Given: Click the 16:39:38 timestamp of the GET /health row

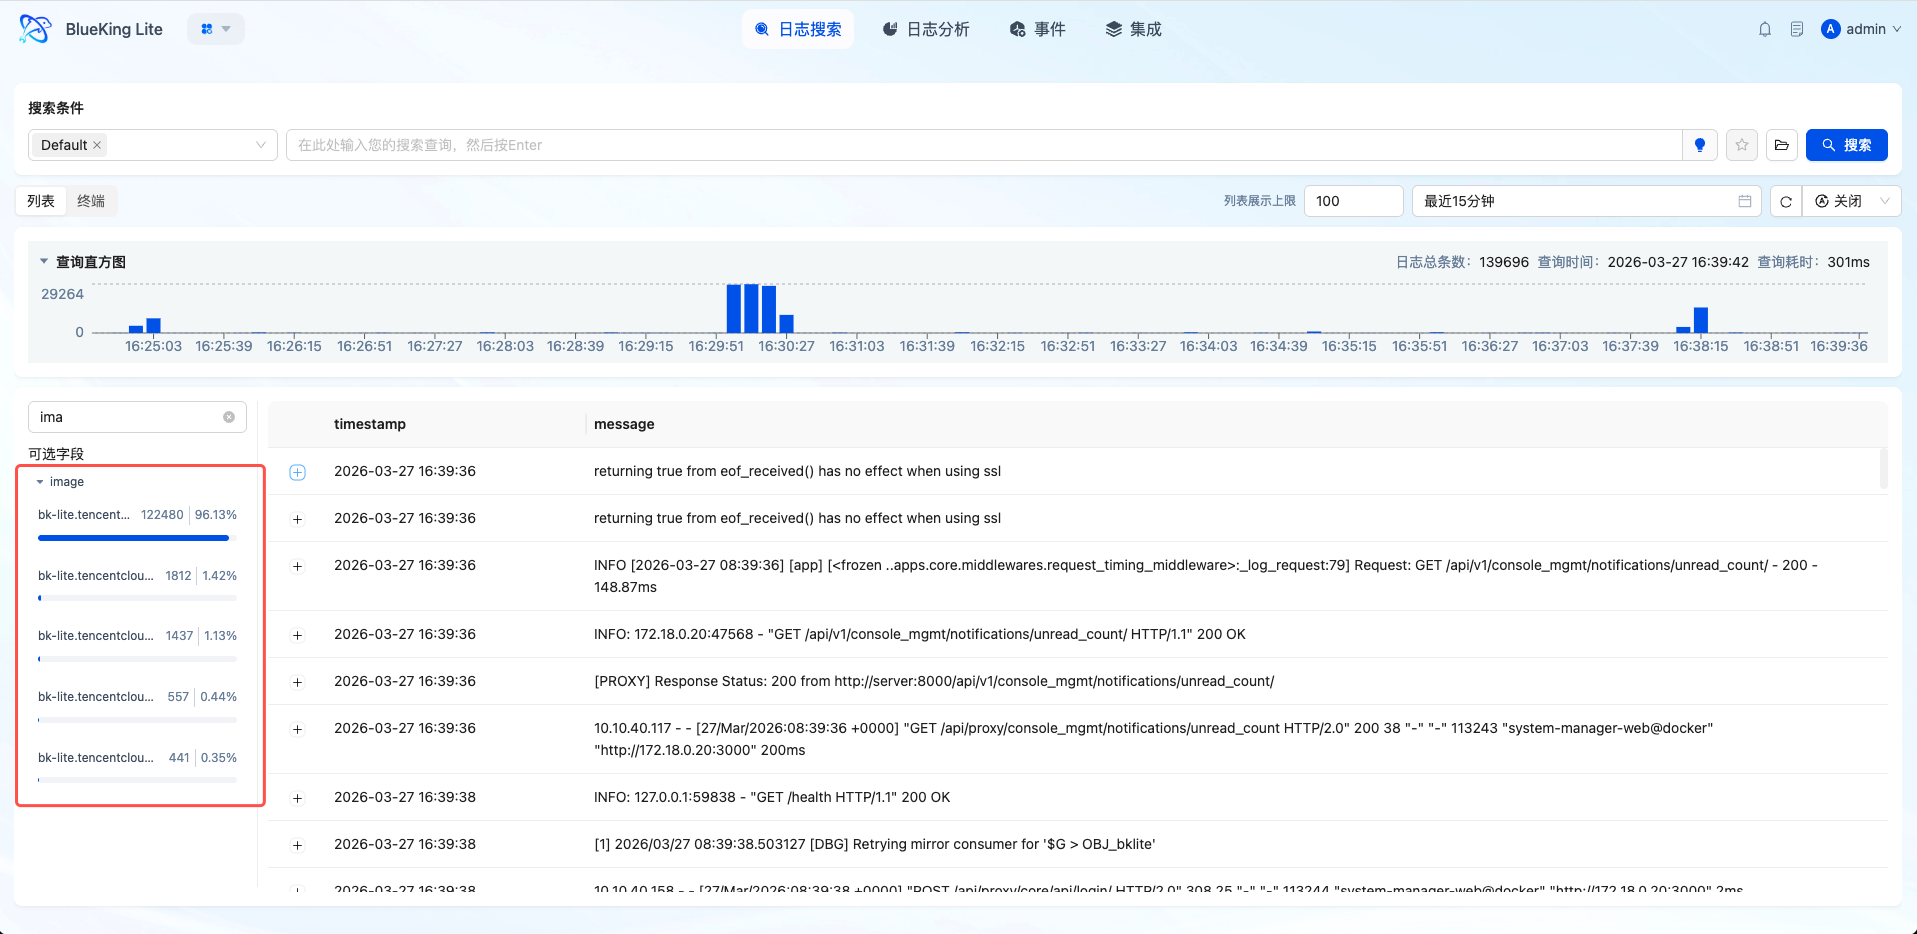Looking at the screenshot, I should pos(405,797).
